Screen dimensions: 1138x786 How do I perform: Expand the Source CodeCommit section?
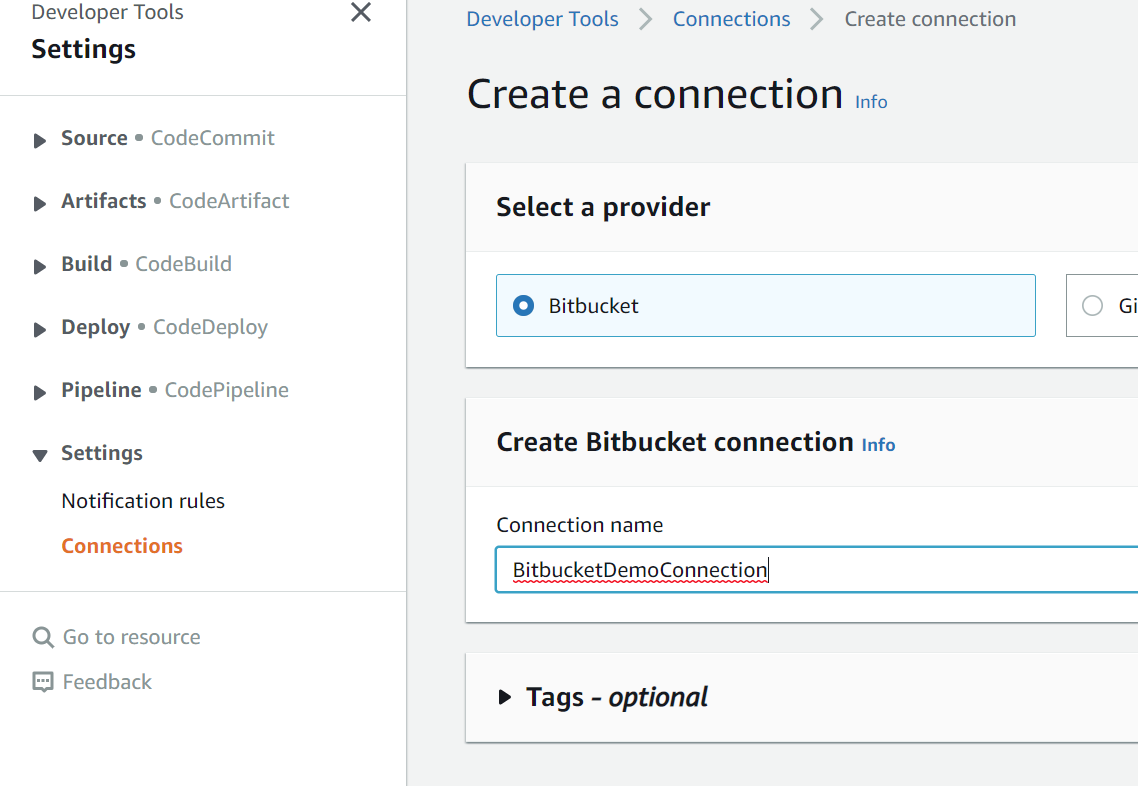[40, 140]
